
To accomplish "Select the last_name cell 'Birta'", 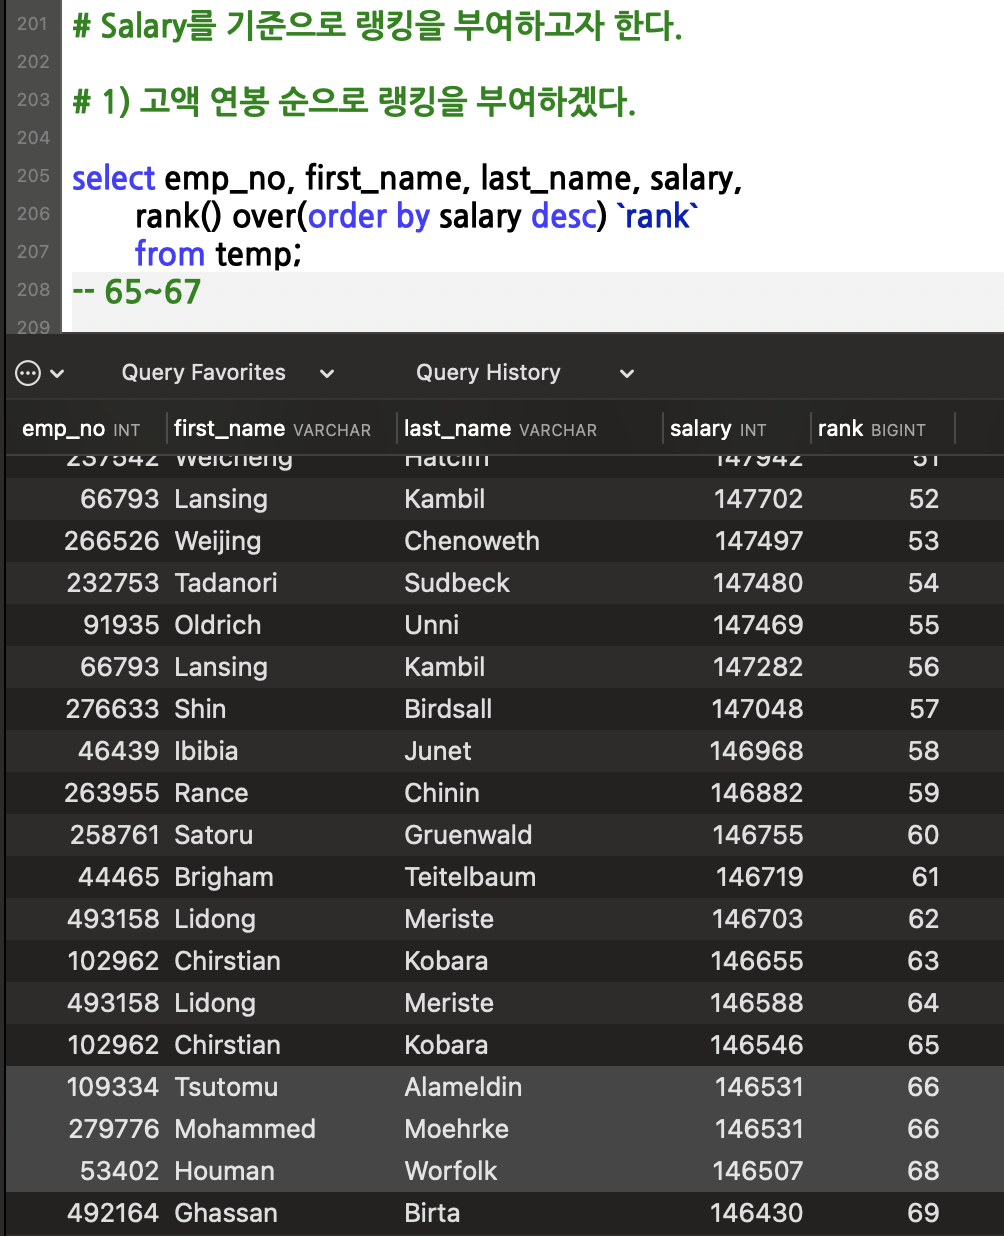I will click(x=432, y=1213).
